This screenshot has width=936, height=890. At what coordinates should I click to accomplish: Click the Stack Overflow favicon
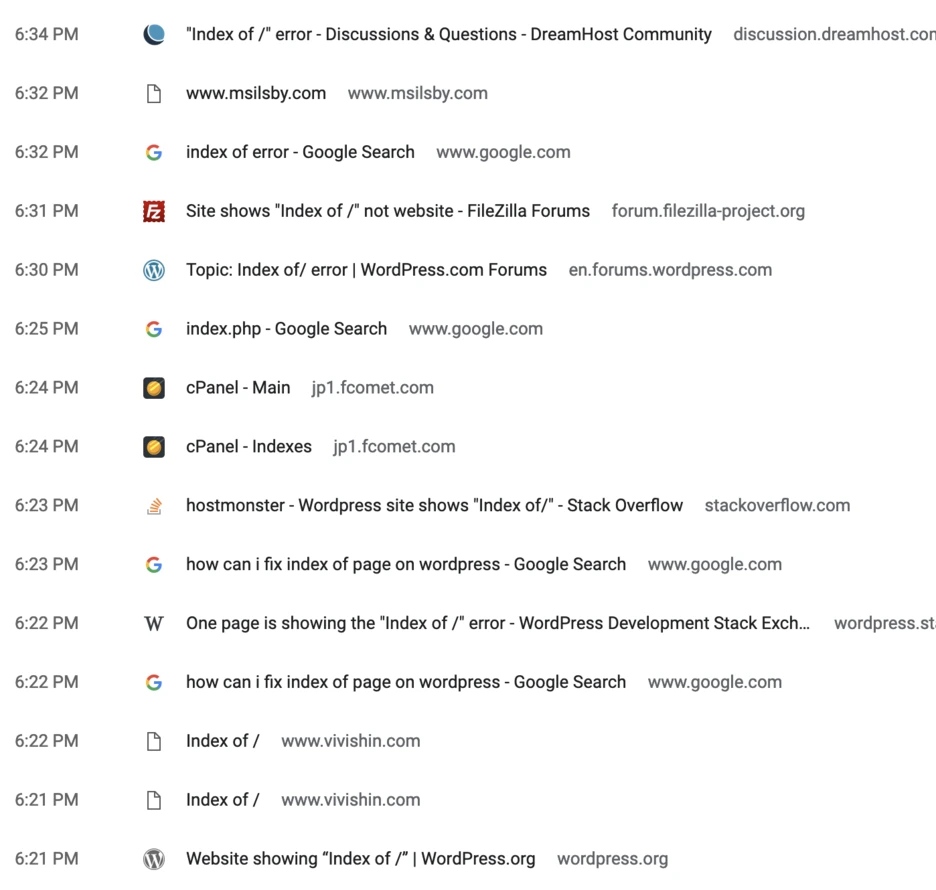(x=154, y=506)
